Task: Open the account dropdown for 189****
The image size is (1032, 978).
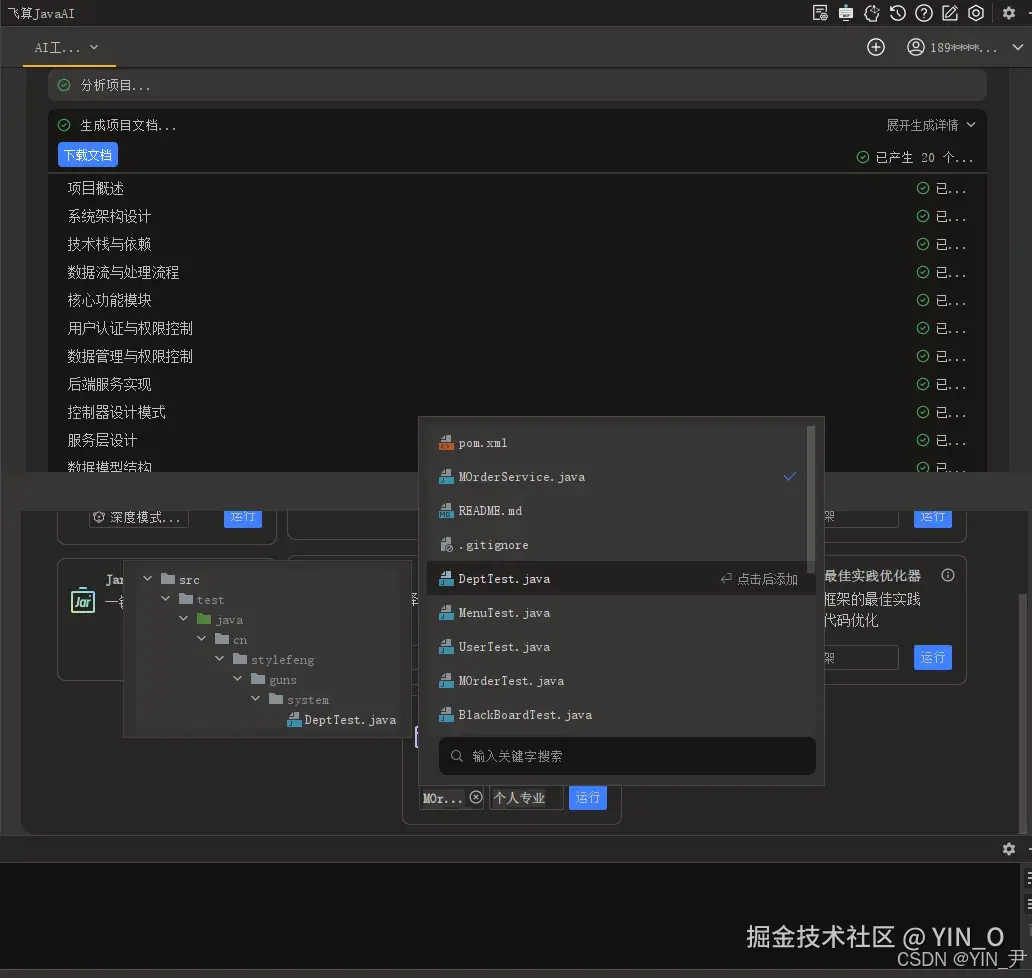Action: [x=965, y=46]
